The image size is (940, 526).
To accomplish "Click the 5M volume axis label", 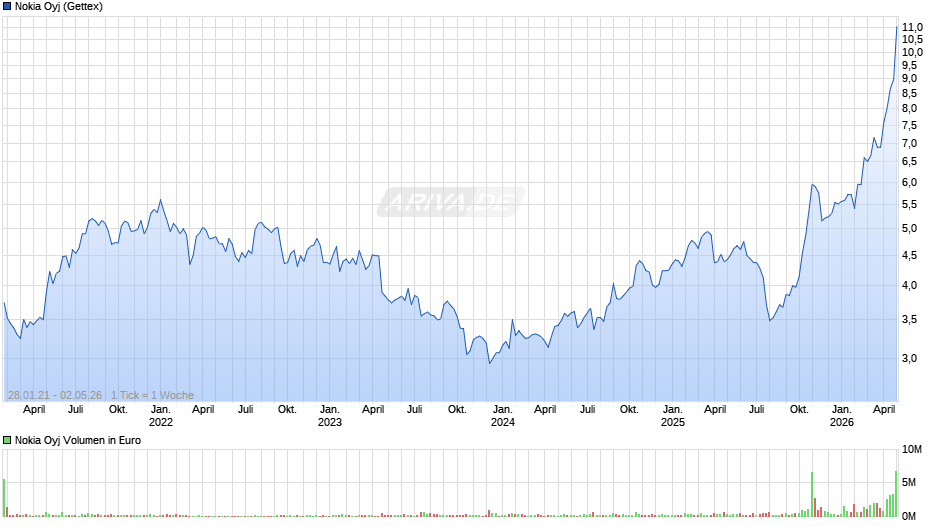I will click(909, 482).
